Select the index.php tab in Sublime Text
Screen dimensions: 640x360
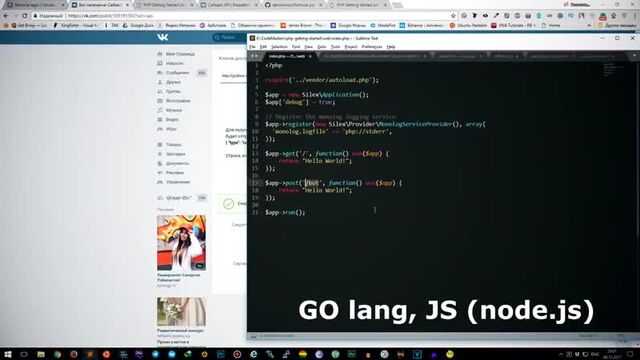(x=287, y=56)
